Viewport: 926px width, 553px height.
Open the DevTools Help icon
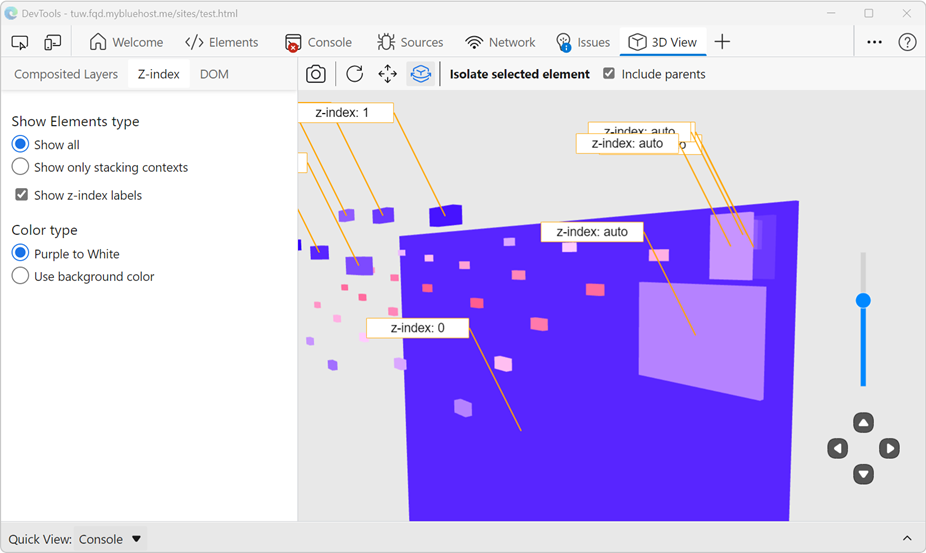pyautogui.click(x=907, y=42)
